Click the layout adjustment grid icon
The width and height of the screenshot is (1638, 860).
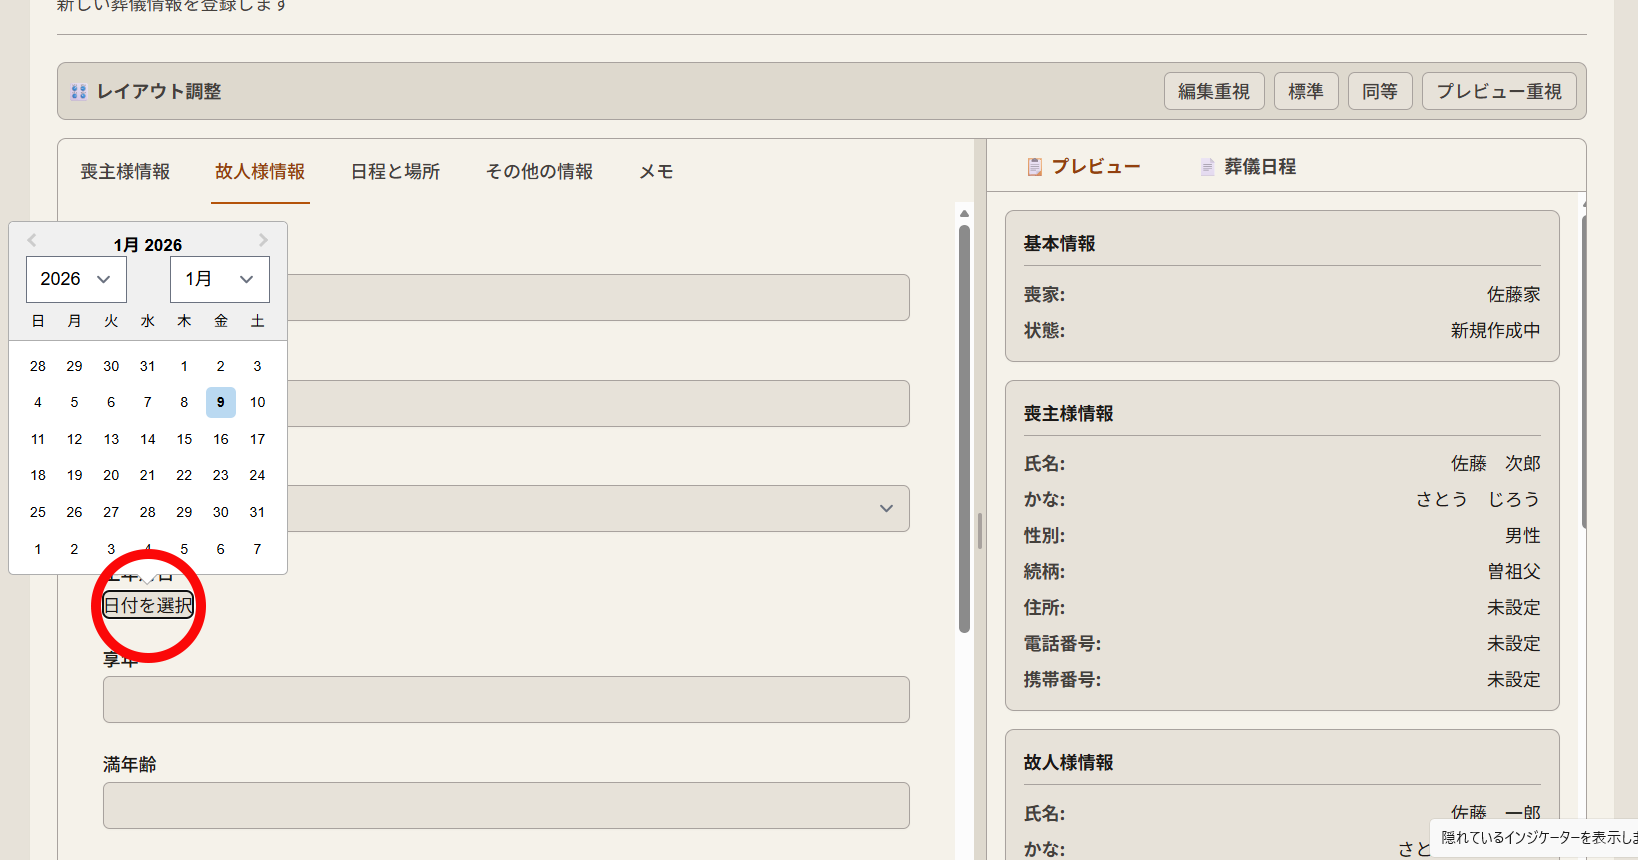(79, 92)
